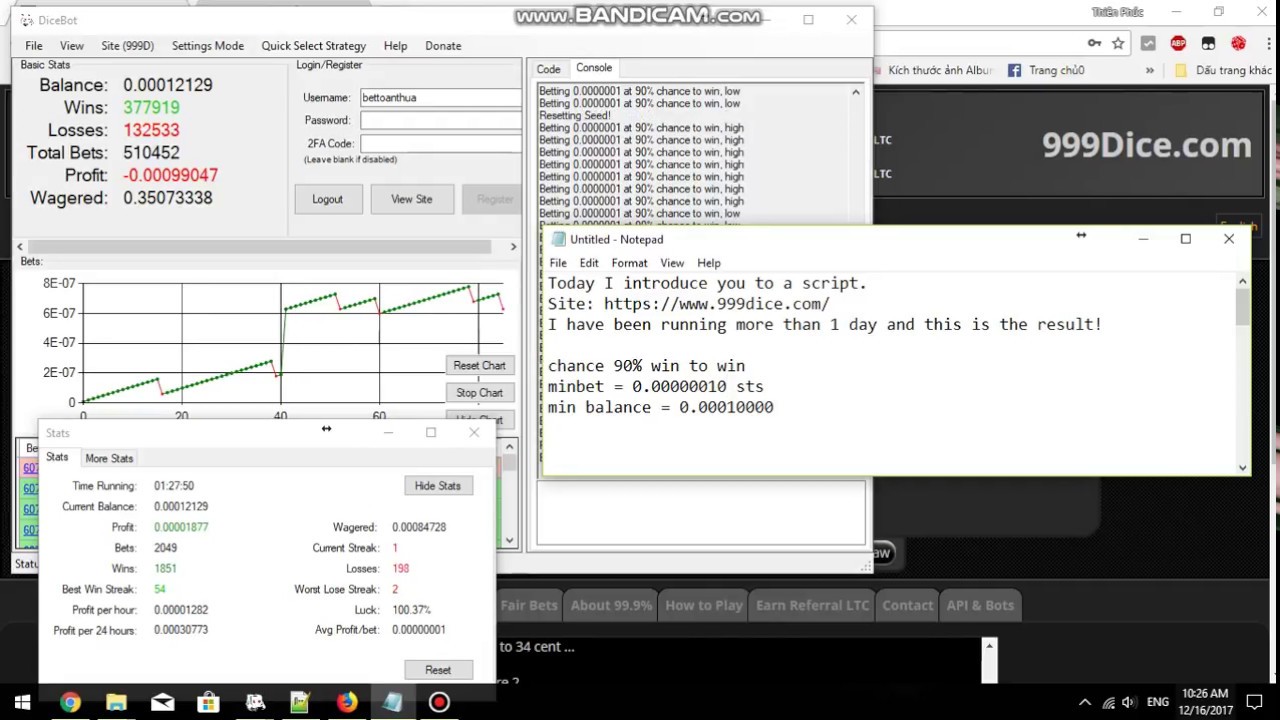Viewport: 1280px width, 720px height.
Task: Open Notepad++ from the taskbar
Action: point(300,702)
